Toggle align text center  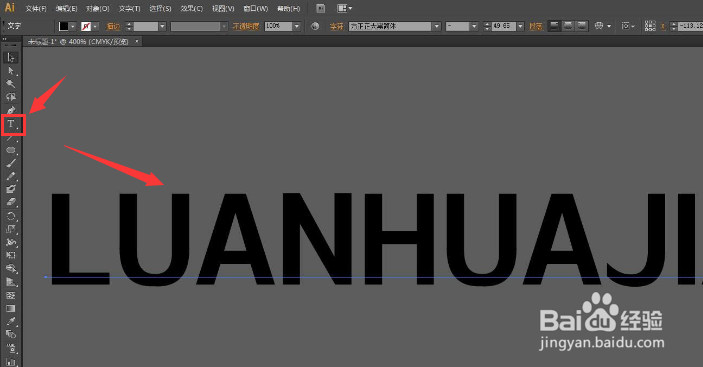click(568, 26)
